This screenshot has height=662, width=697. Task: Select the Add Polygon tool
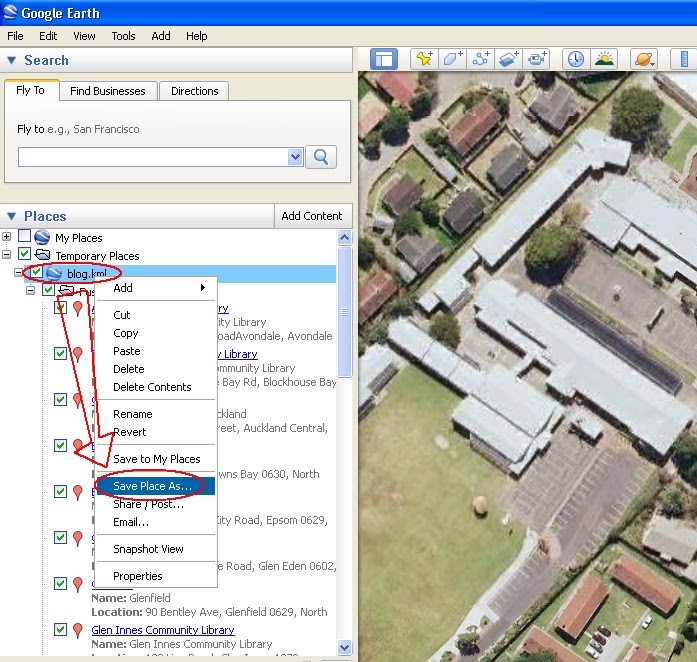(x=453, y=59)
